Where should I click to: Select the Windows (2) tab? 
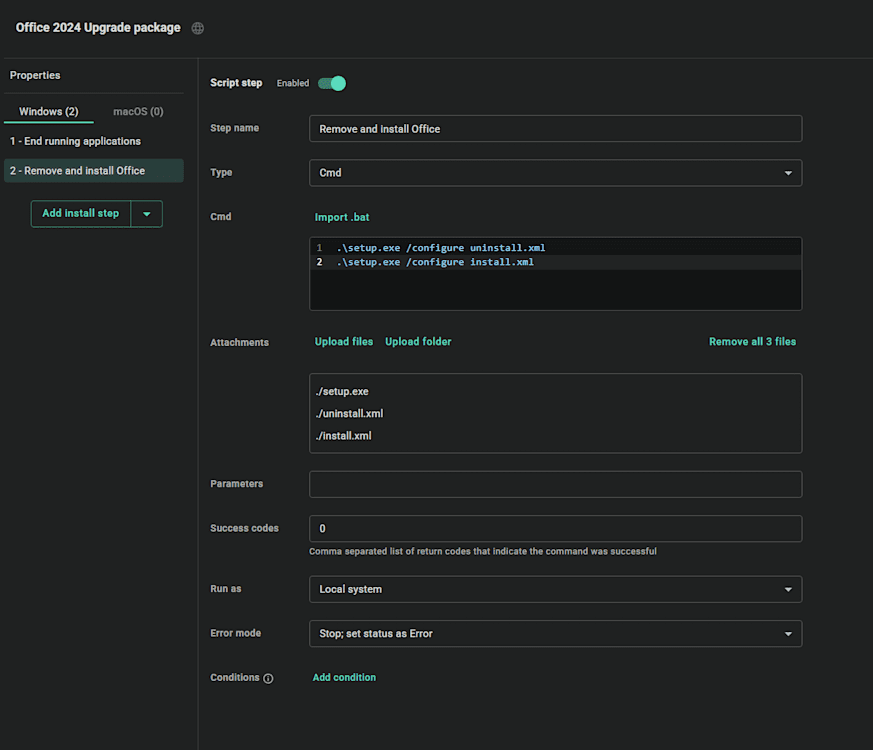[48, 111]
